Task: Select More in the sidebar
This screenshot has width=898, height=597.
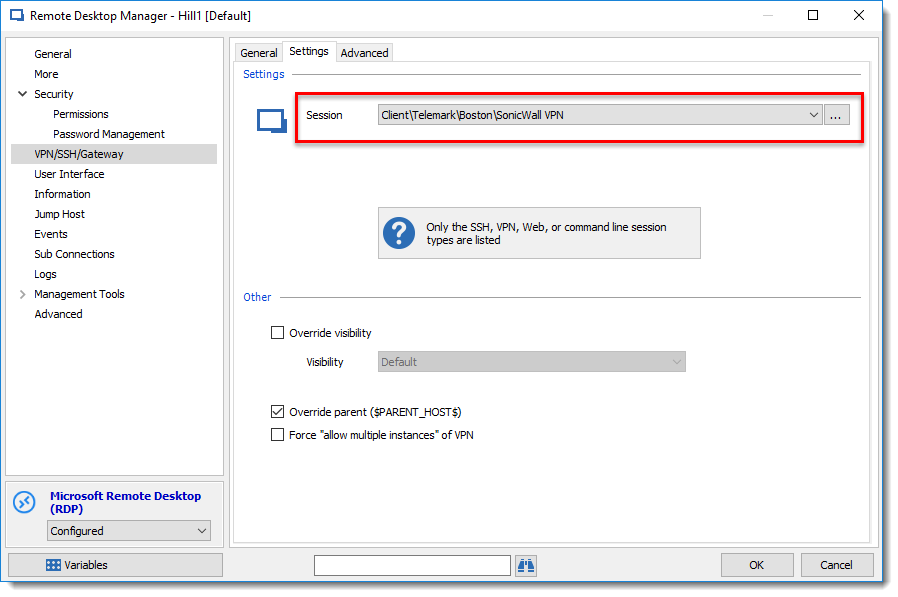Action: tap(46, 74)
